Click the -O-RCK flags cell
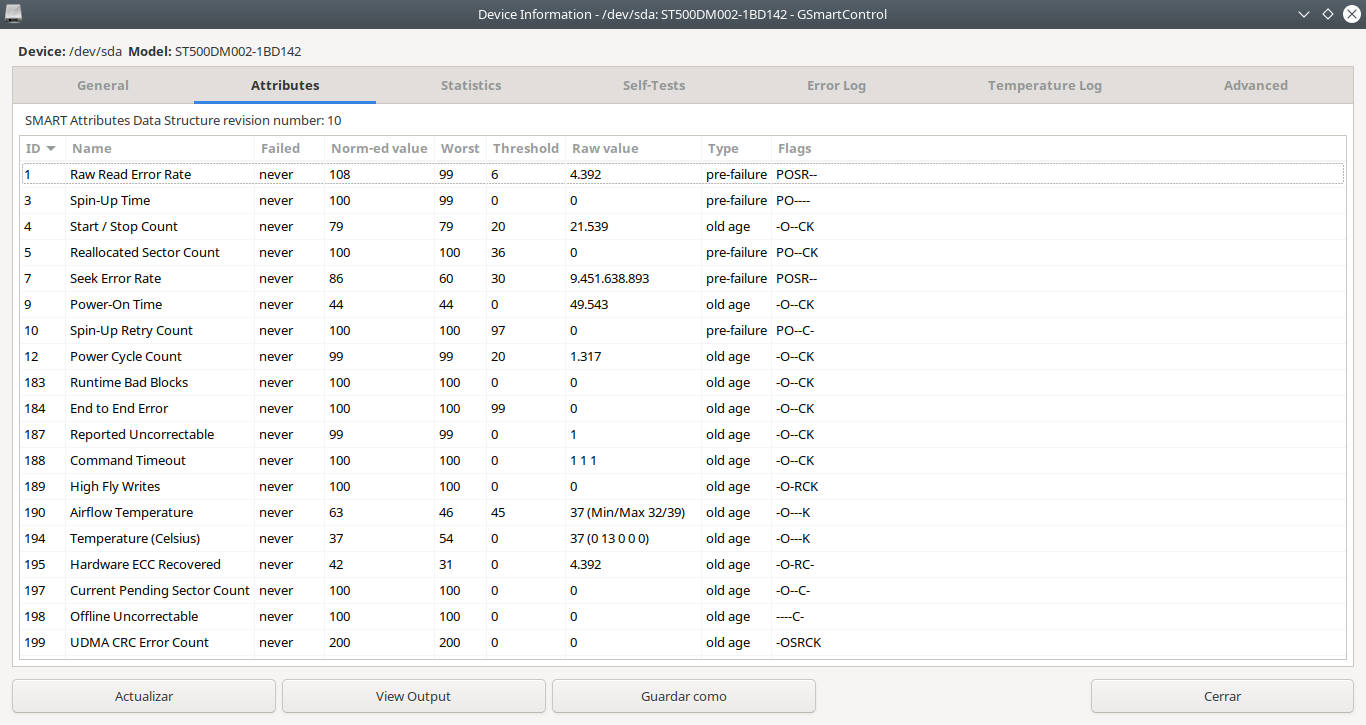The height and width of the screenshot is (725, 1366). pos(796,486)
